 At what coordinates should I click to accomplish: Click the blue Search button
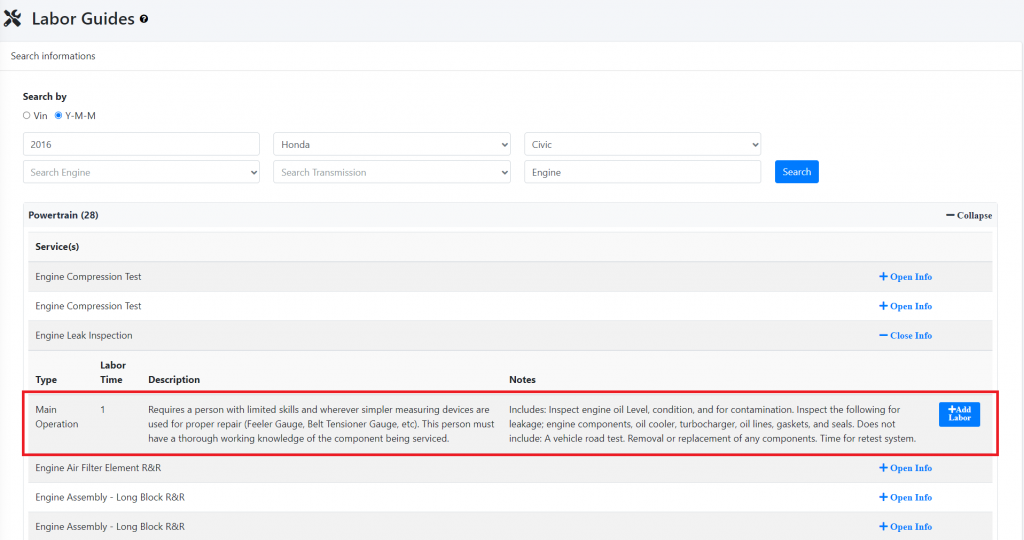pyautogui.click(x=797, y=172)
